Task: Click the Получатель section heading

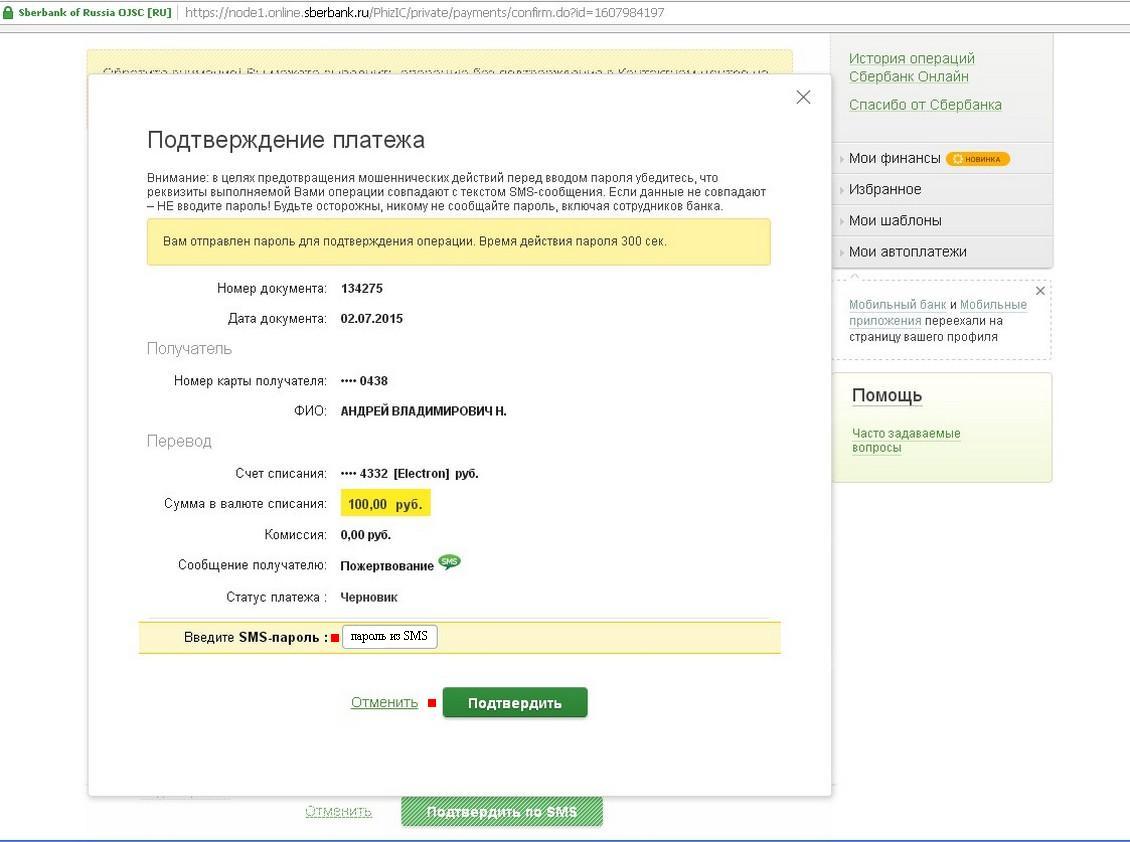Action: point(190,349)
